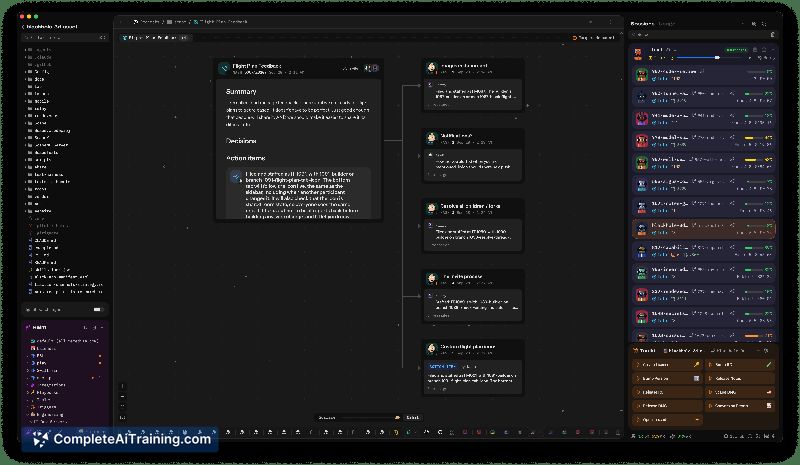Image resolution: width=800 pixels, height=465 pixels.
Task: Click the brown panel button with key icon
Action: tap(668, 364)
